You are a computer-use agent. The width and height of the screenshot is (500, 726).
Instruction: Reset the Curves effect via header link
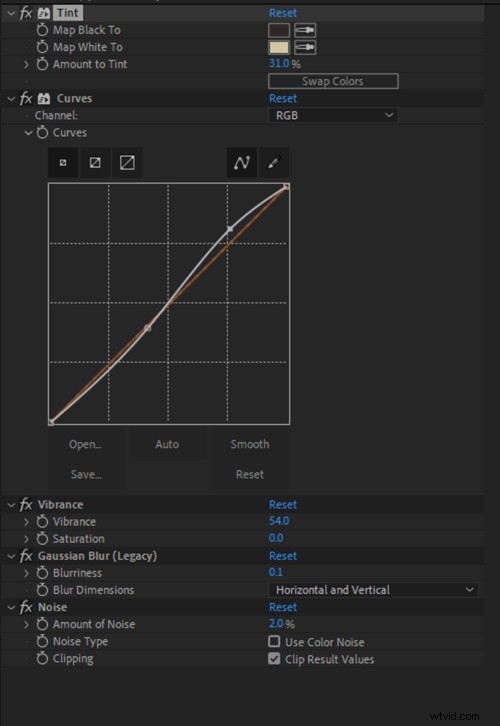click(283, 98)
